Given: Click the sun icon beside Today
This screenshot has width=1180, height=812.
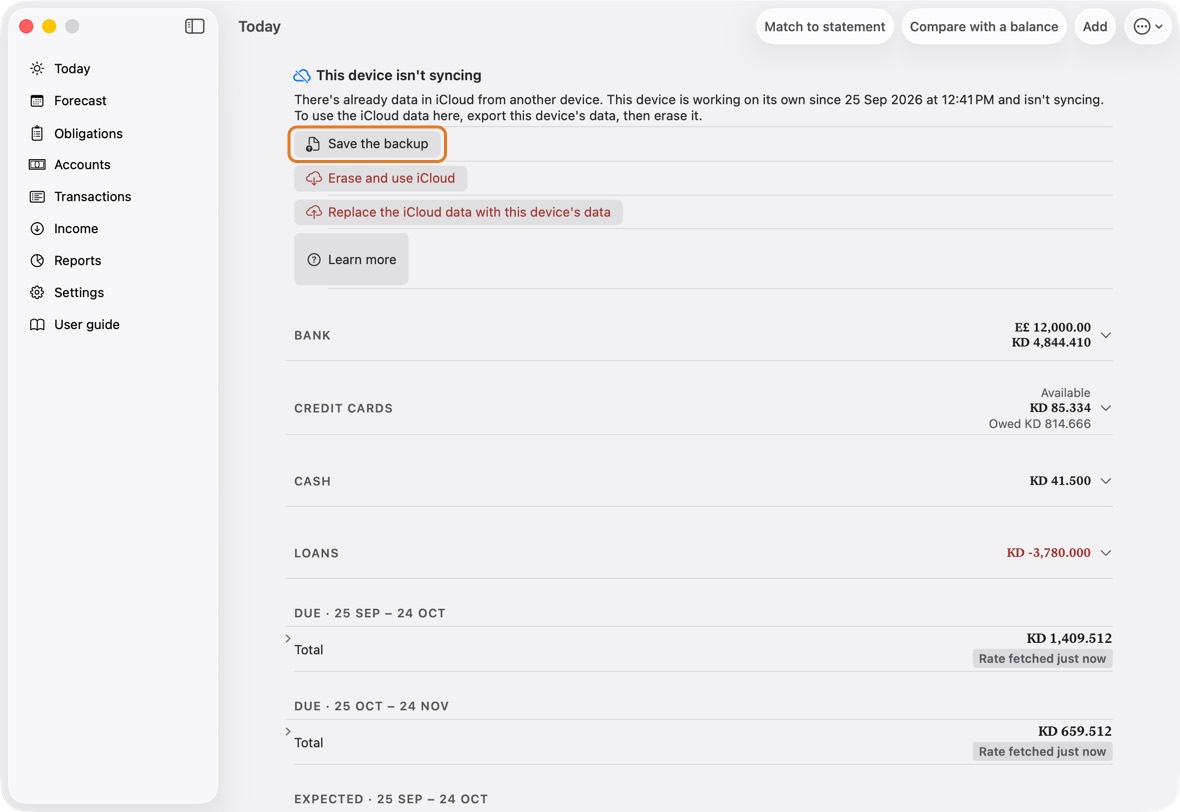Looking at the screenshot, I should pos(37,68).
